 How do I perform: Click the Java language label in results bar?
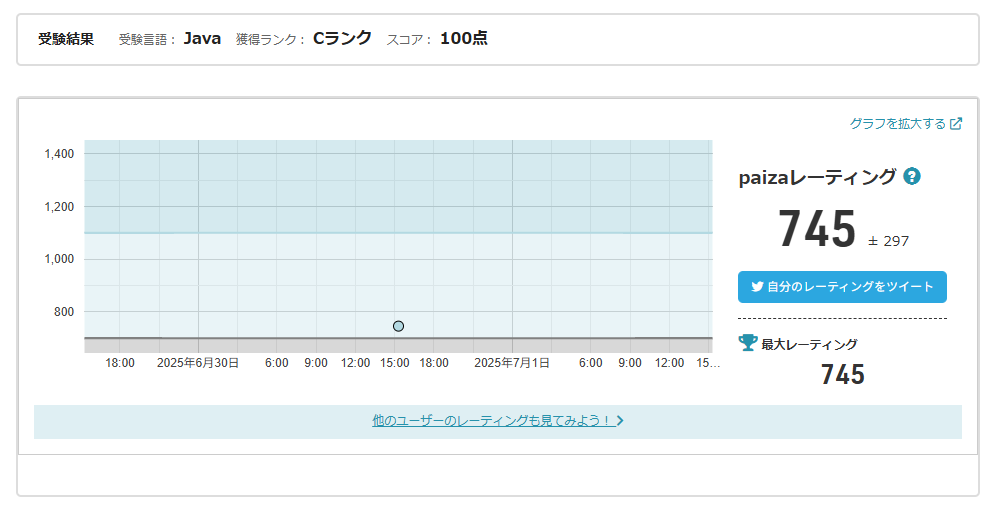click(x=202, y=38)
